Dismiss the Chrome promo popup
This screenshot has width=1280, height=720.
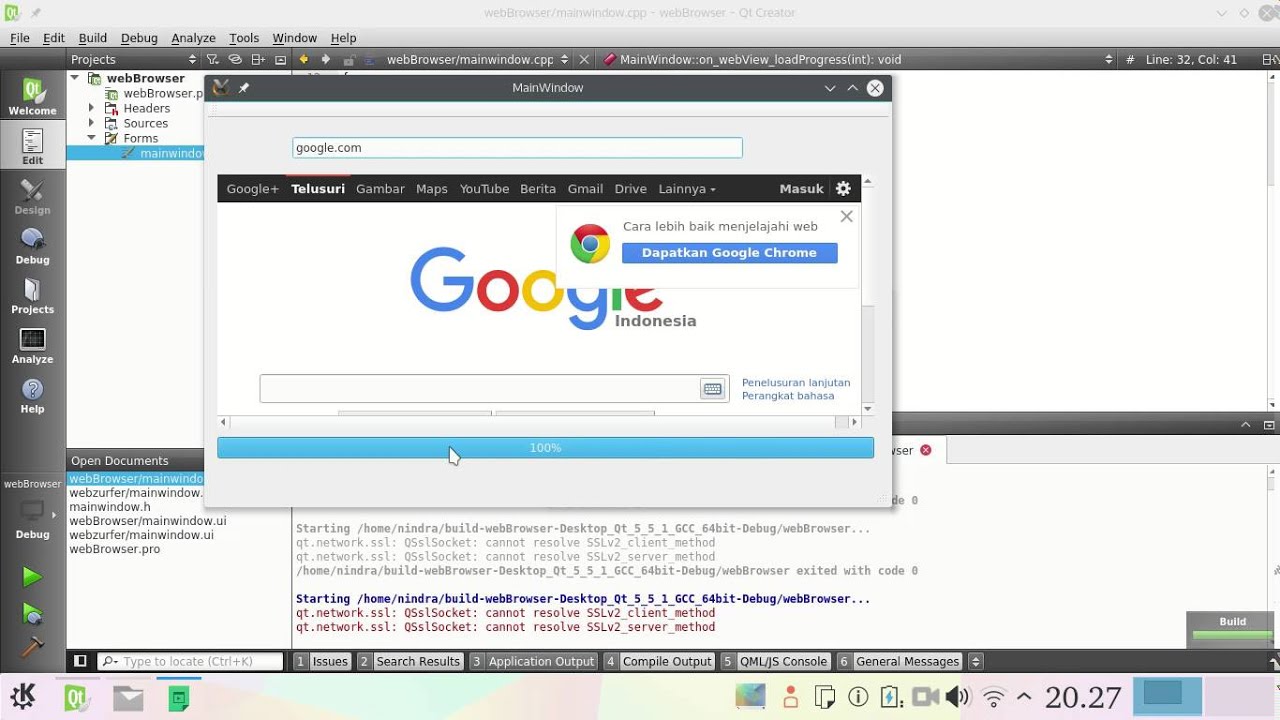pyautogui.click(x=847, y=216)
